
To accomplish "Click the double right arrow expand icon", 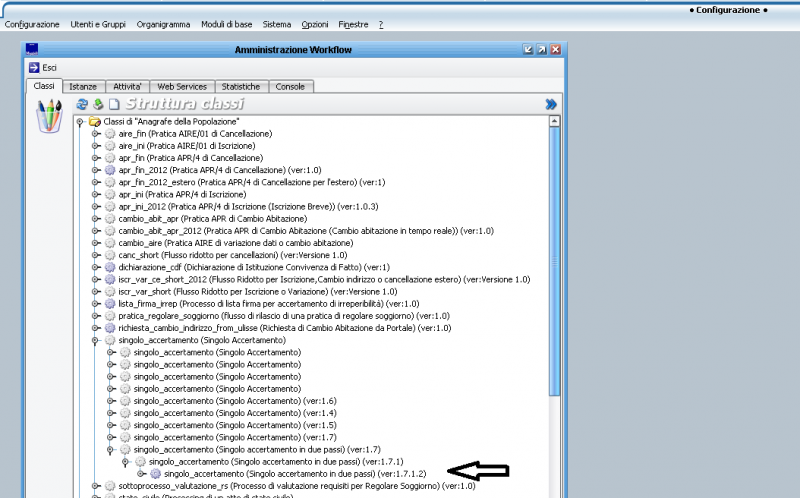I will (551, 104).
